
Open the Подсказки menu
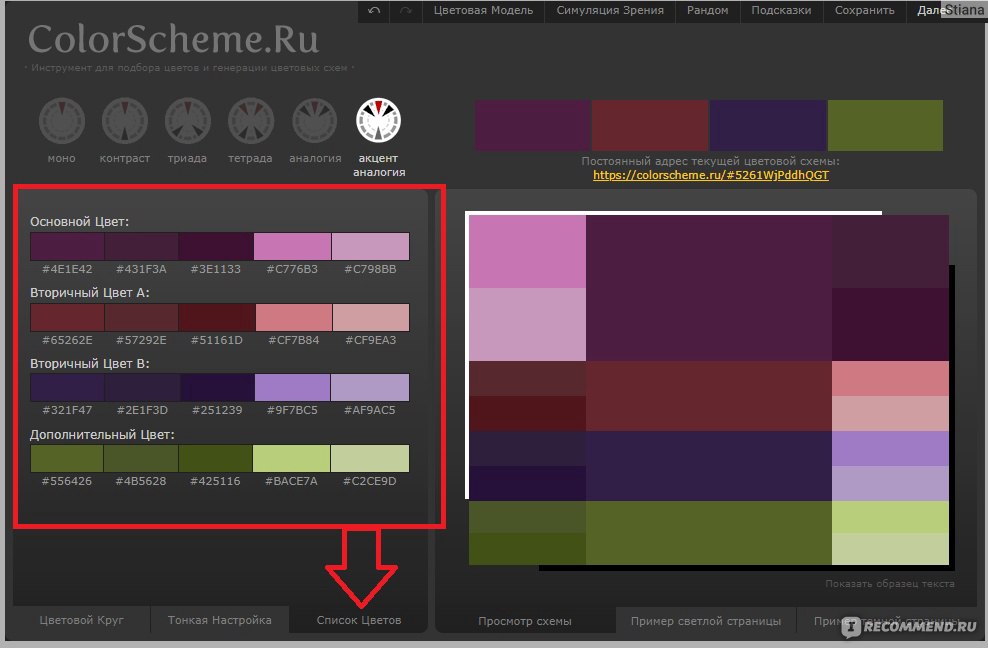point(781,11)
